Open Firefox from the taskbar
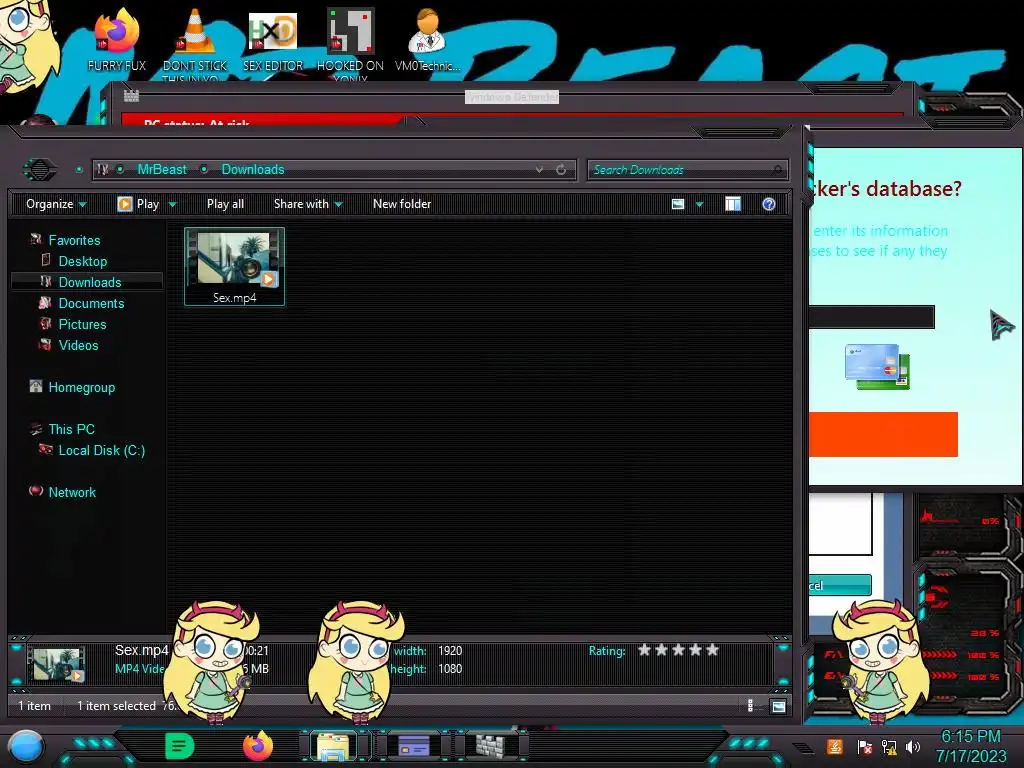Screen dimensions: 1024x768 pyautogui.click(x=258, y=746)
